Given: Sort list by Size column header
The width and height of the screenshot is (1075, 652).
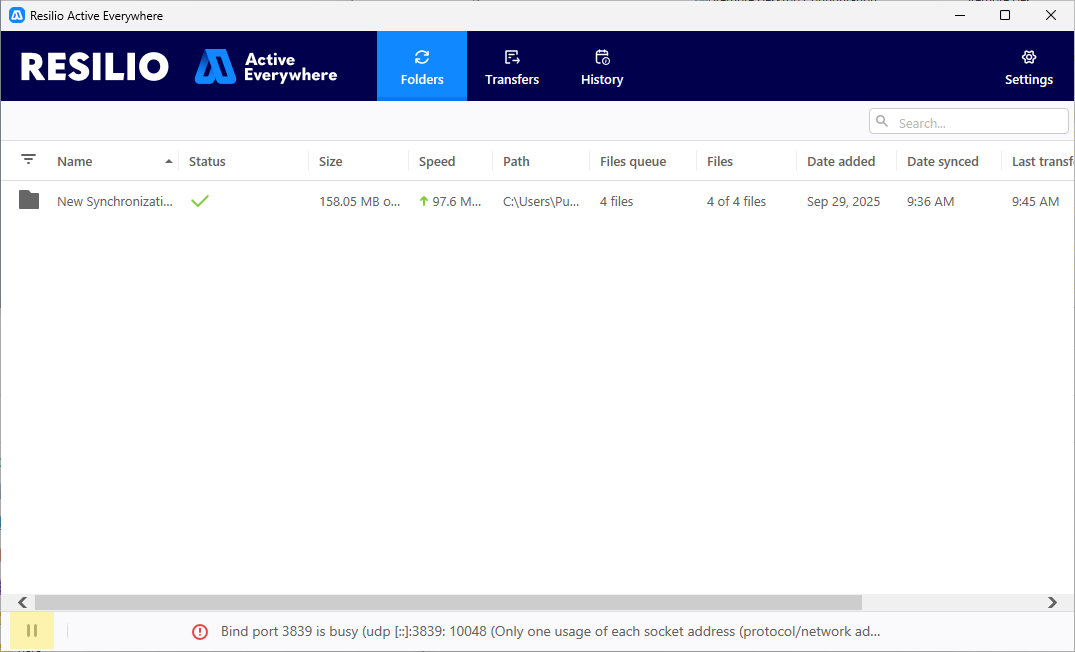Looking at the screenshot, I should click(x=330, y=162).
